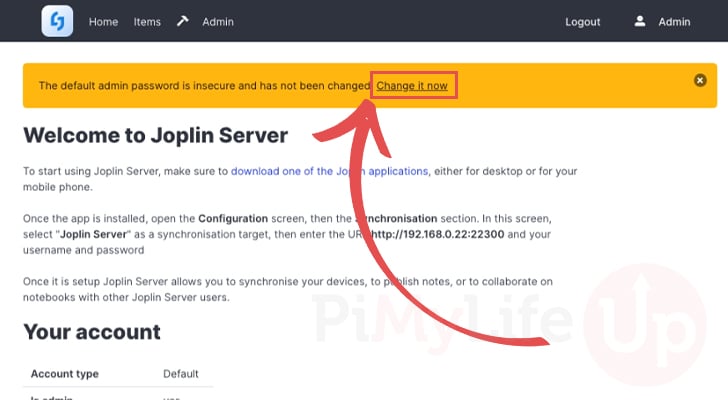Viewport: 728px width, 400px height.
Task: Select the 'Your account' heading
Action: click(92, 332)
